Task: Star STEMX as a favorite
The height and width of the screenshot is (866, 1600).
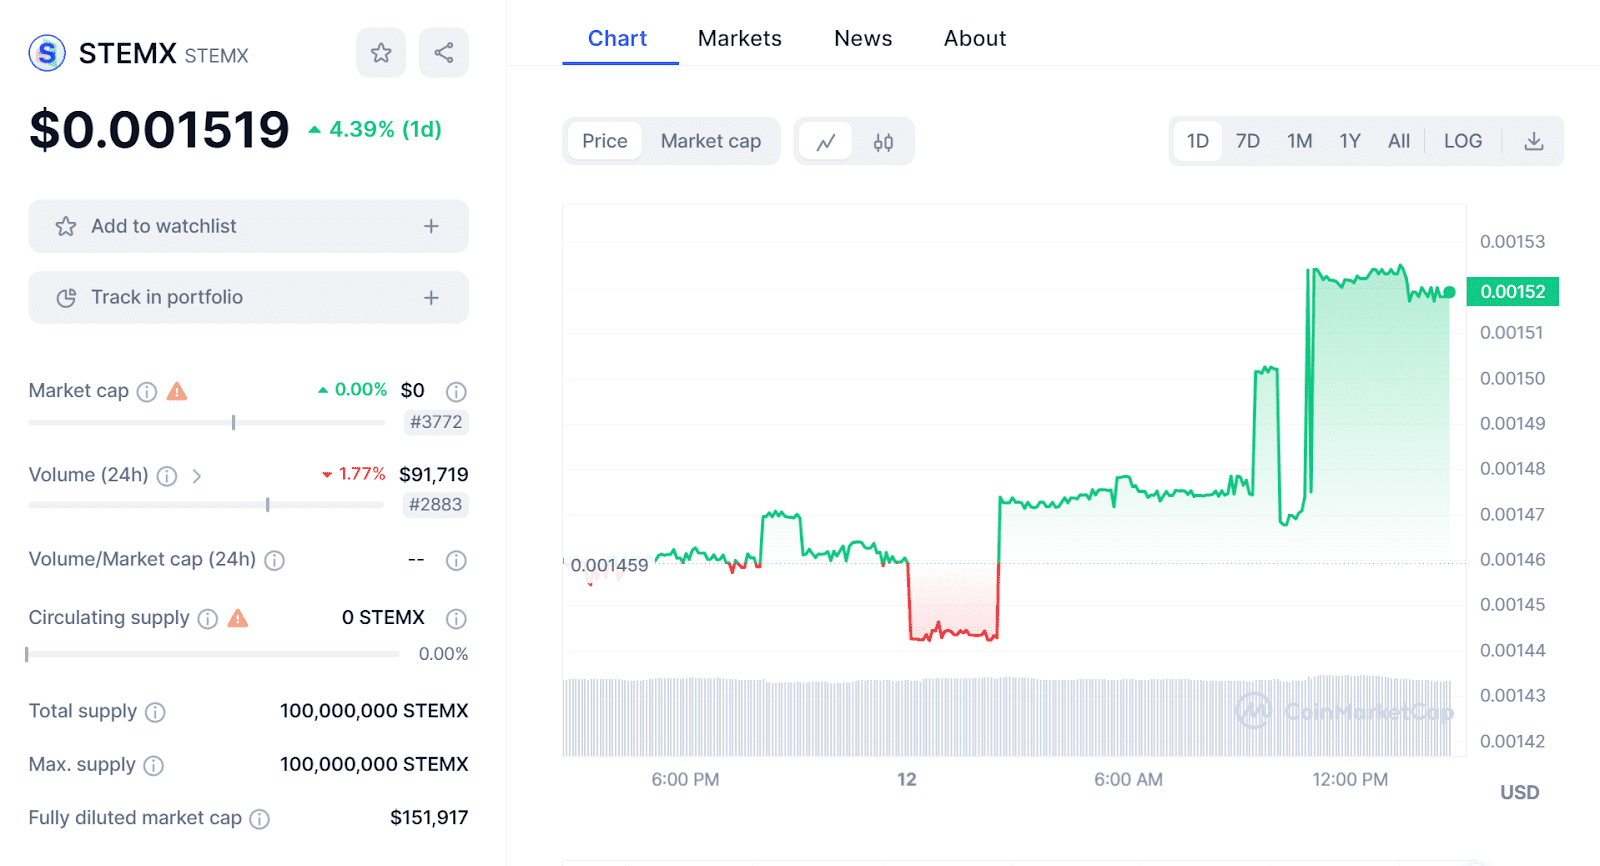Action: pyautogui.click(x=381, y=53)
